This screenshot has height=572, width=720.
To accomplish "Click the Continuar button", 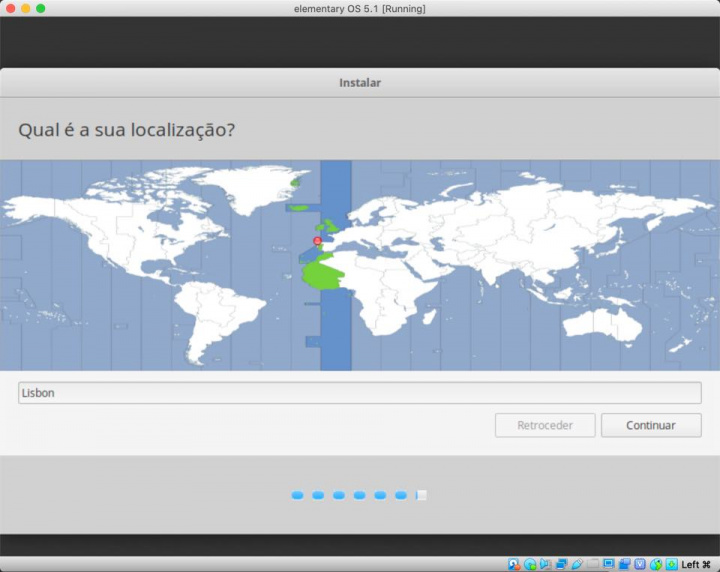I will pos(651,425).
